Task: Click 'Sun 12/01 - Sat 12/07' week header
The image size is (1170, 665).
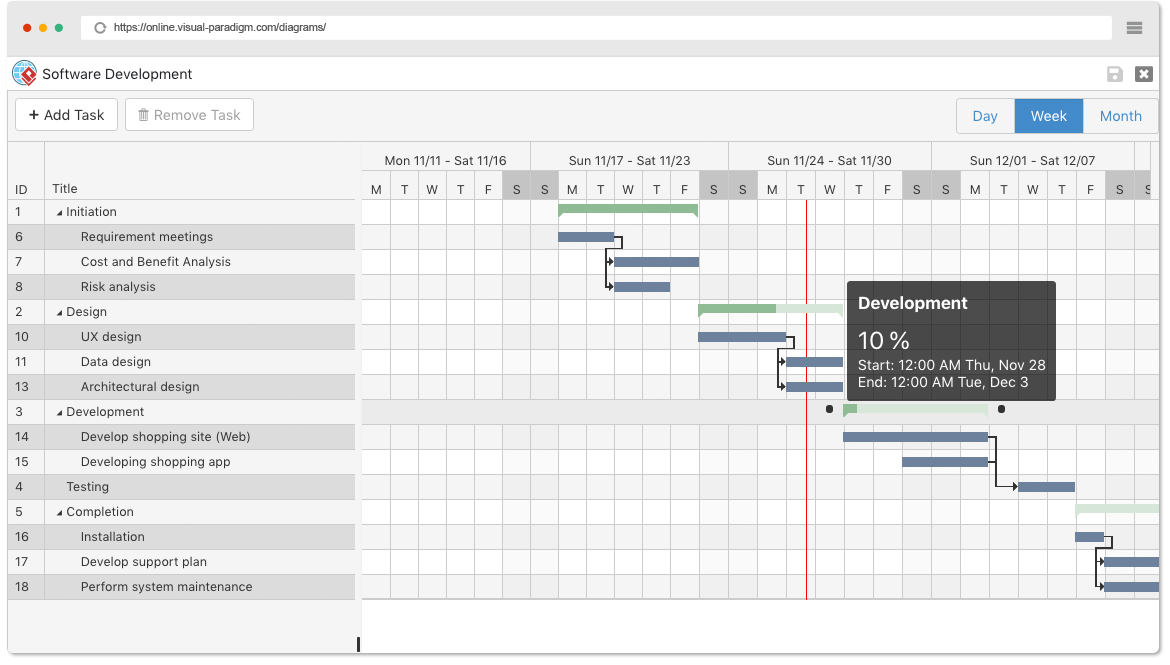Action: coord(1032,160)
